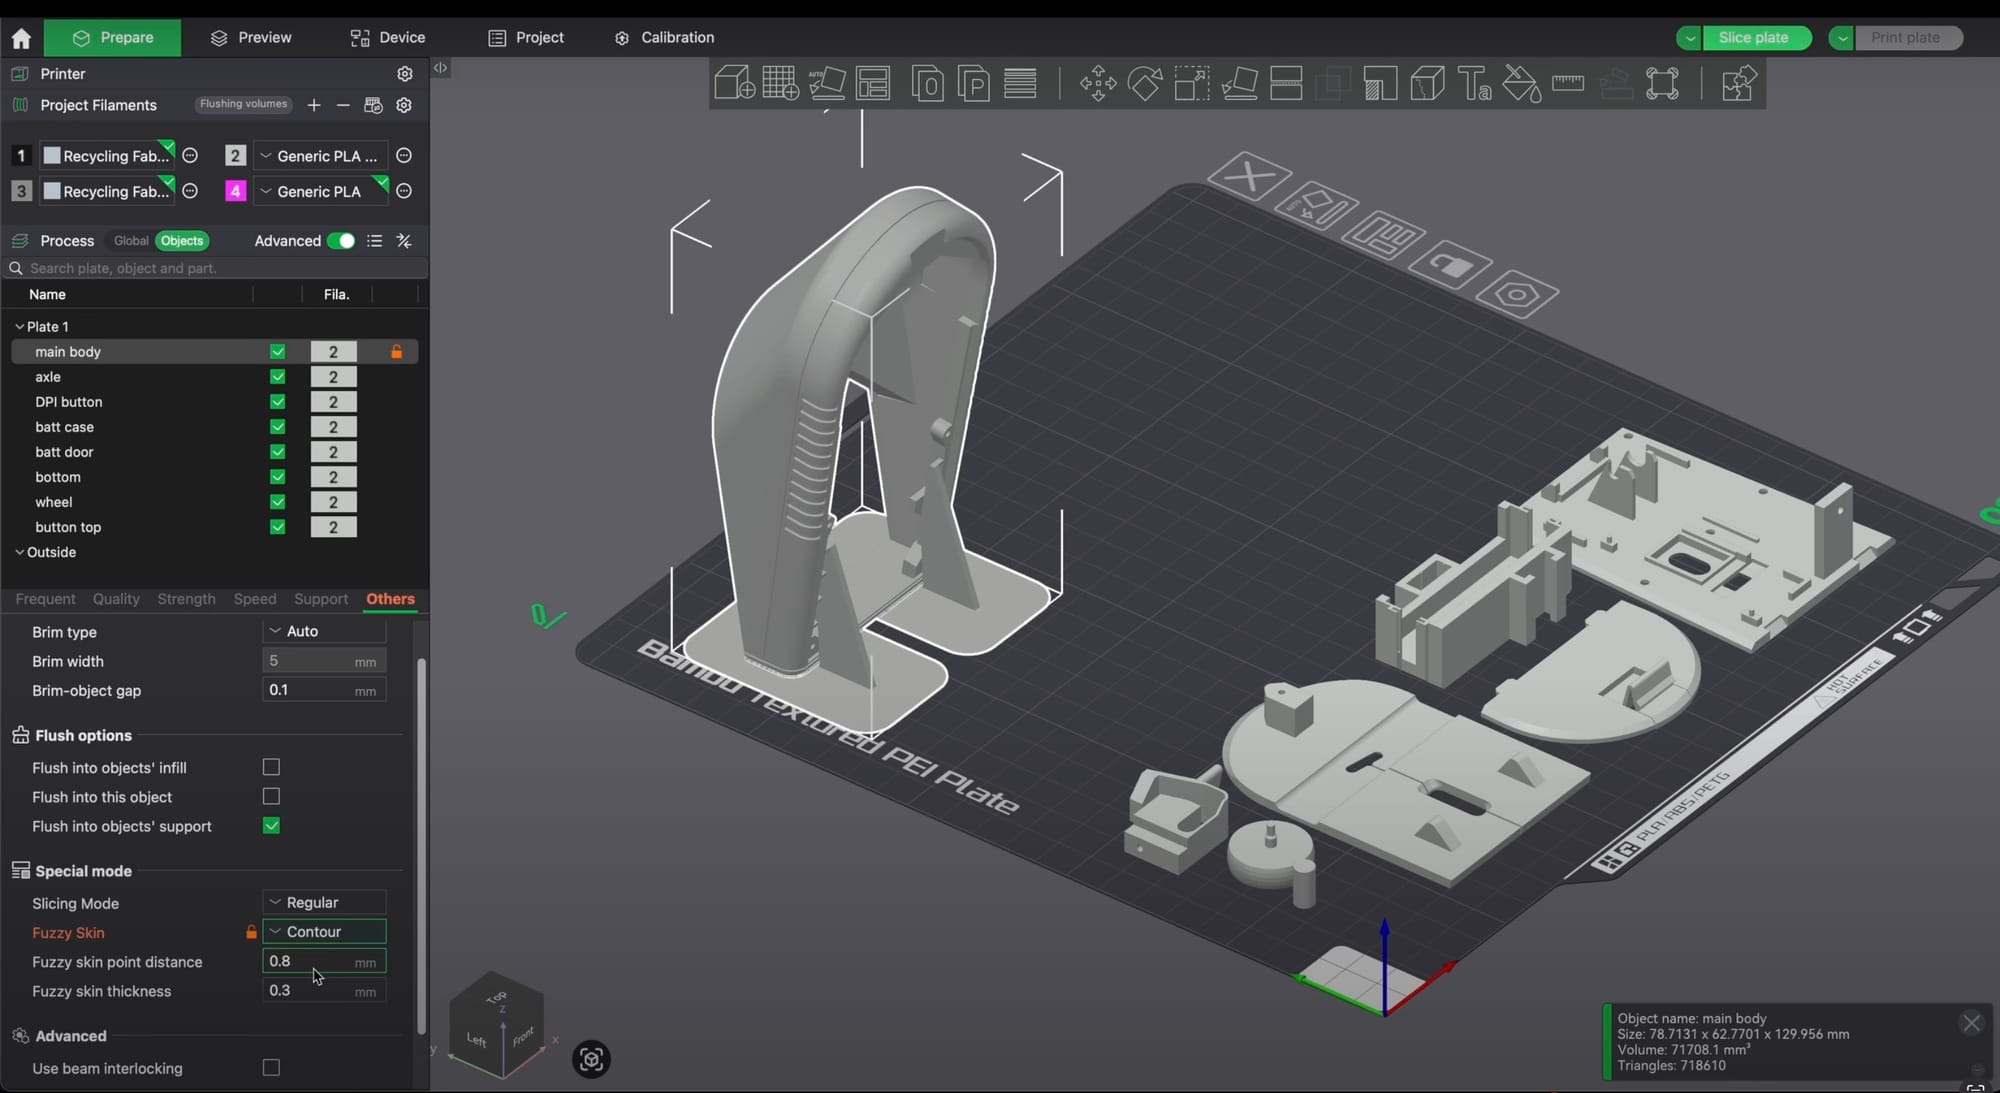Disable Flush into objects' support
The width and height of the screenshot is (2000, 1093).
click(270, 826)
